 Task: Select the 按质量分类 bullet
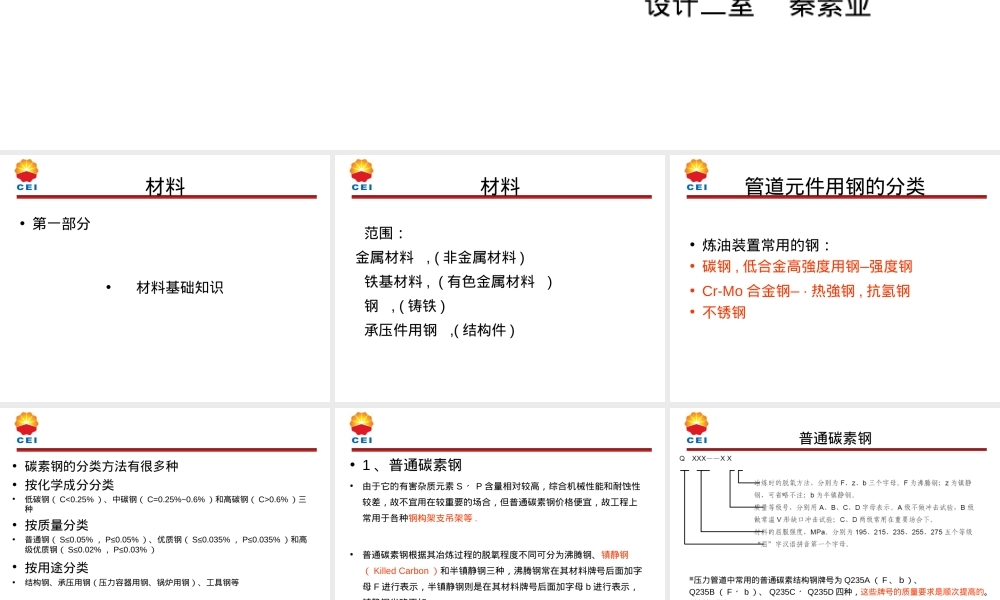pyautogui.click(x=57, y=525)
